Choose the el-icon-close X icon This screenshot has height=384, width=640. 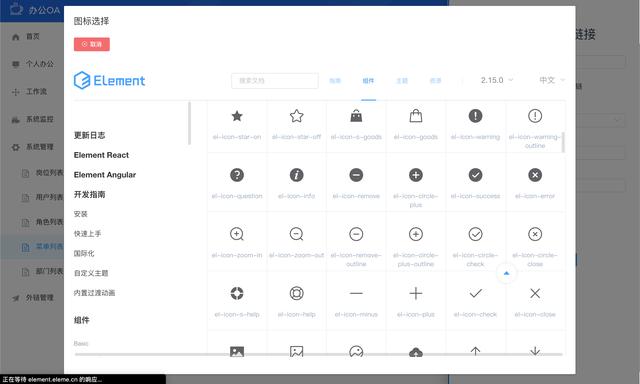coord(535,293)
